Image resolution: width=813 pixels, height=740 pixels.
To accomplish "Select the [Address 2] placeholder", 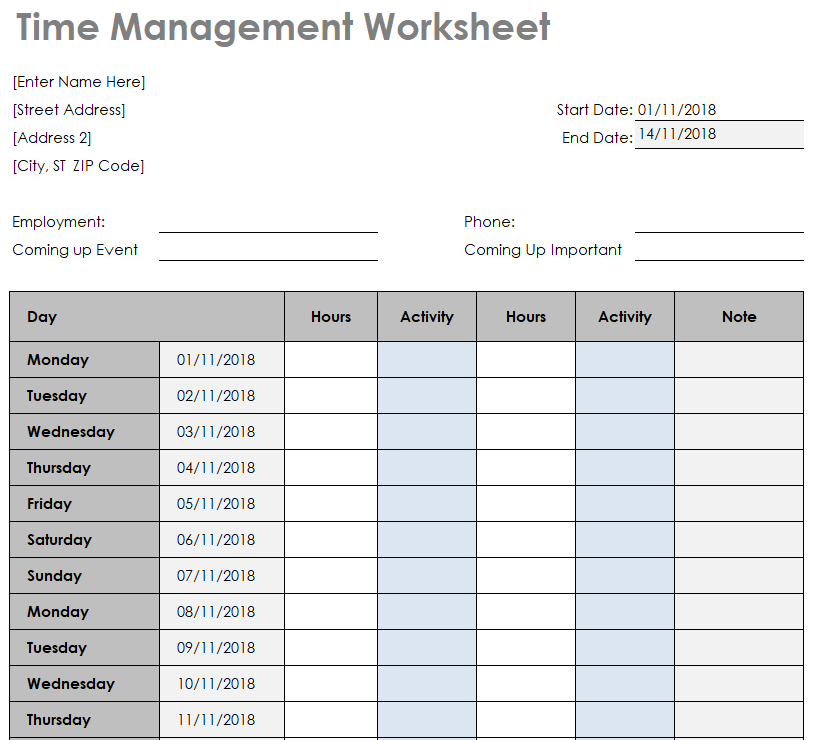I will tap(52, 138).
